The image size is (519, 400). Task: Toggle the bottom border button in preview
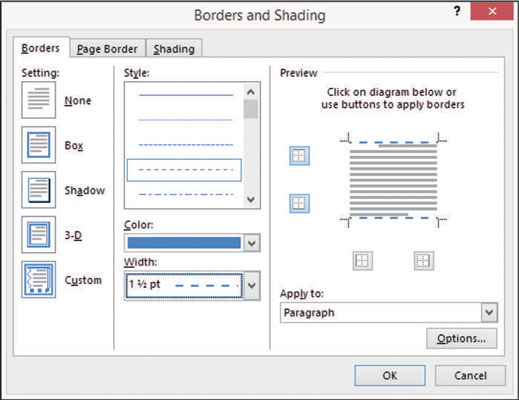(299, 203)
